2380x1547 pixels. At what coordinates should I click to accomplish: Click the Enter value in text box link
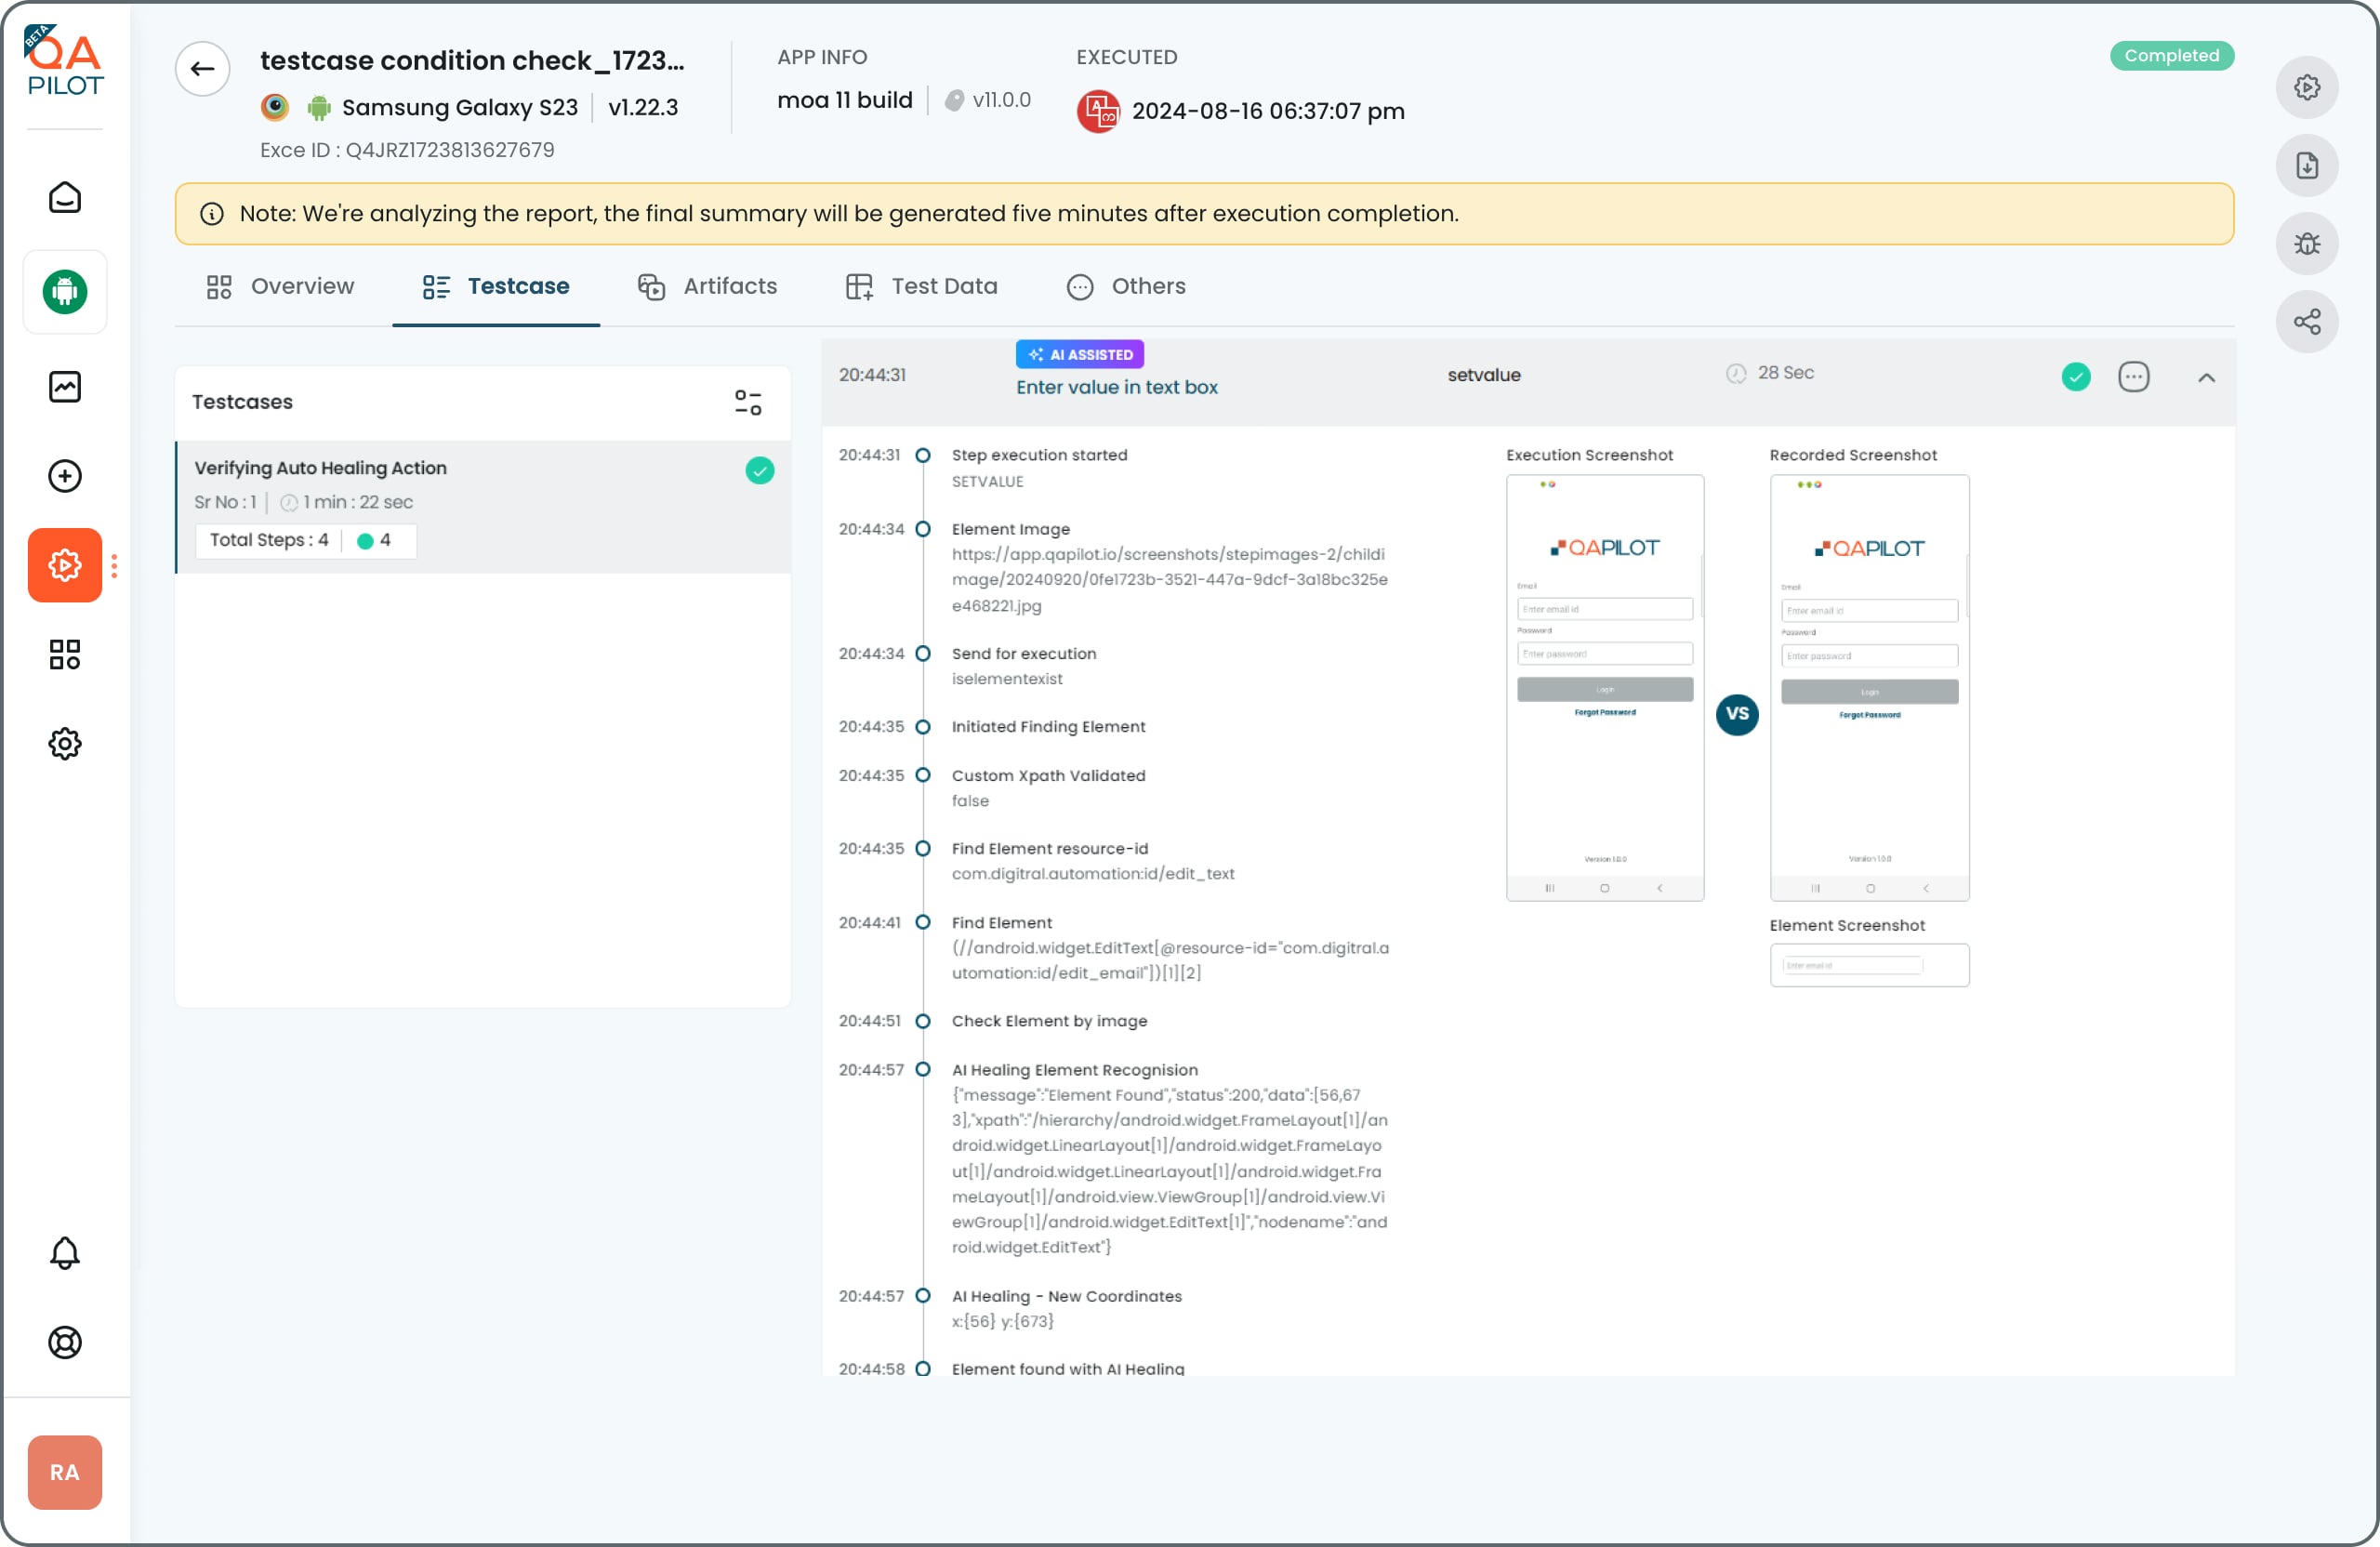pos(1116,387)
